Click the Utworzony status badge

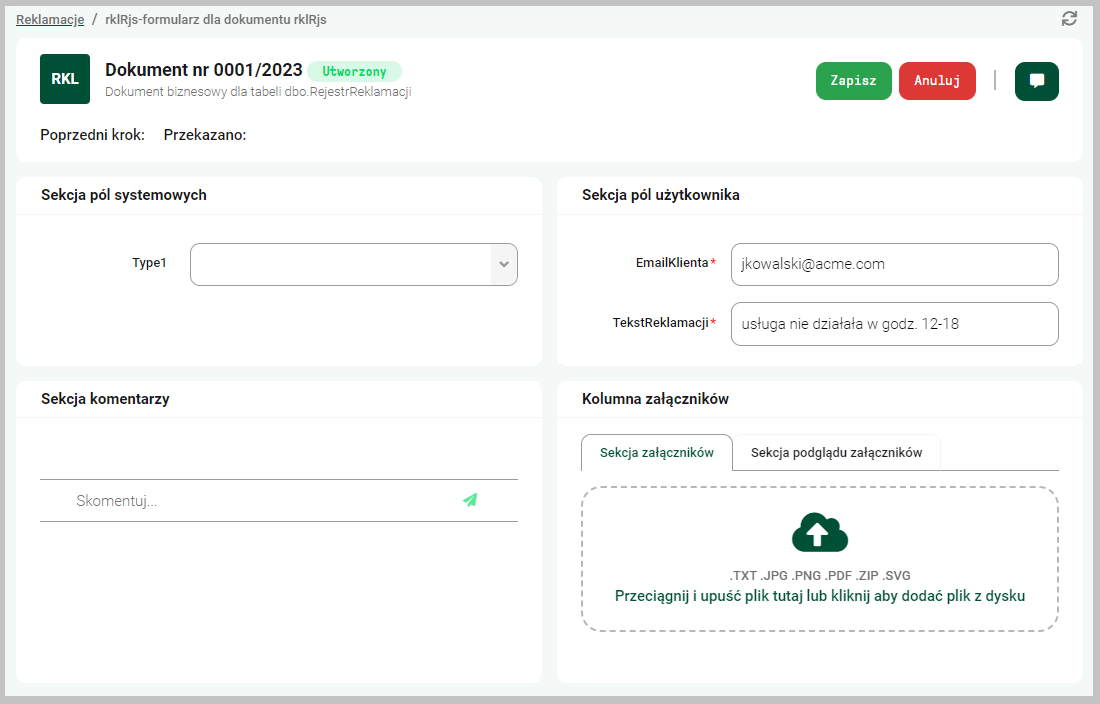point(354,71)
